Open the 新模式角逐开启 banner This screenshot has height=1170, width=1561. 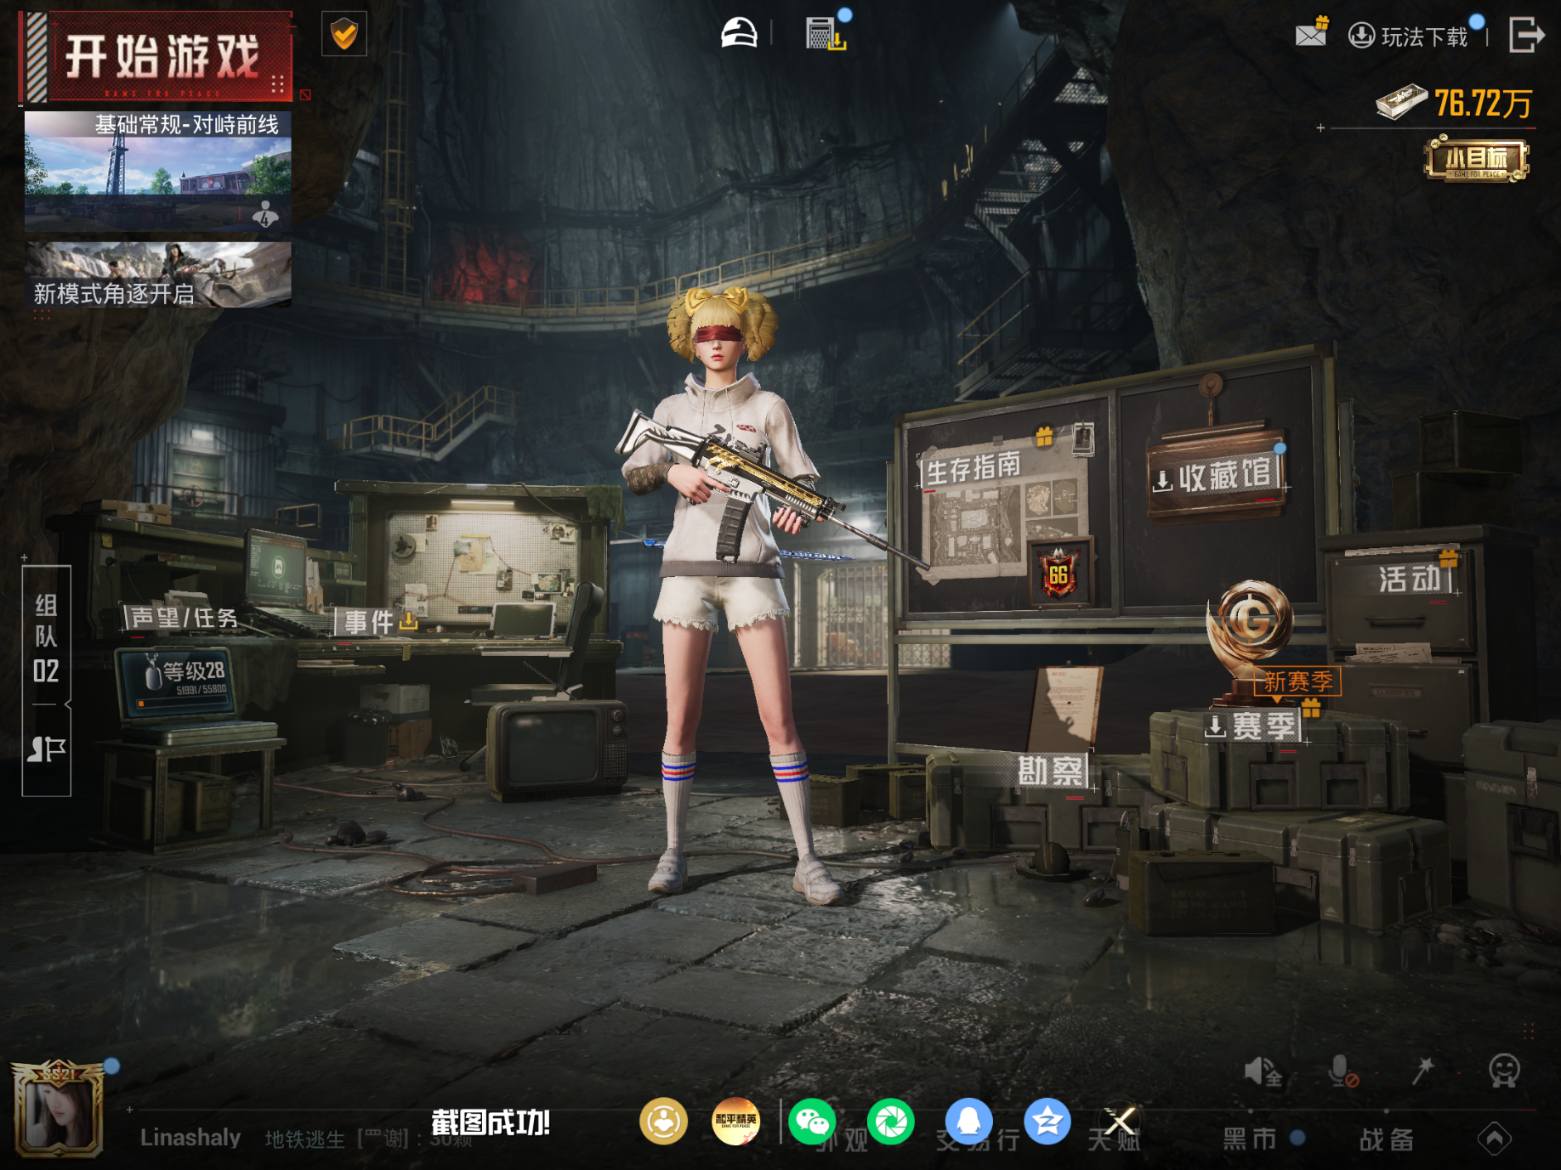point(158,274)
